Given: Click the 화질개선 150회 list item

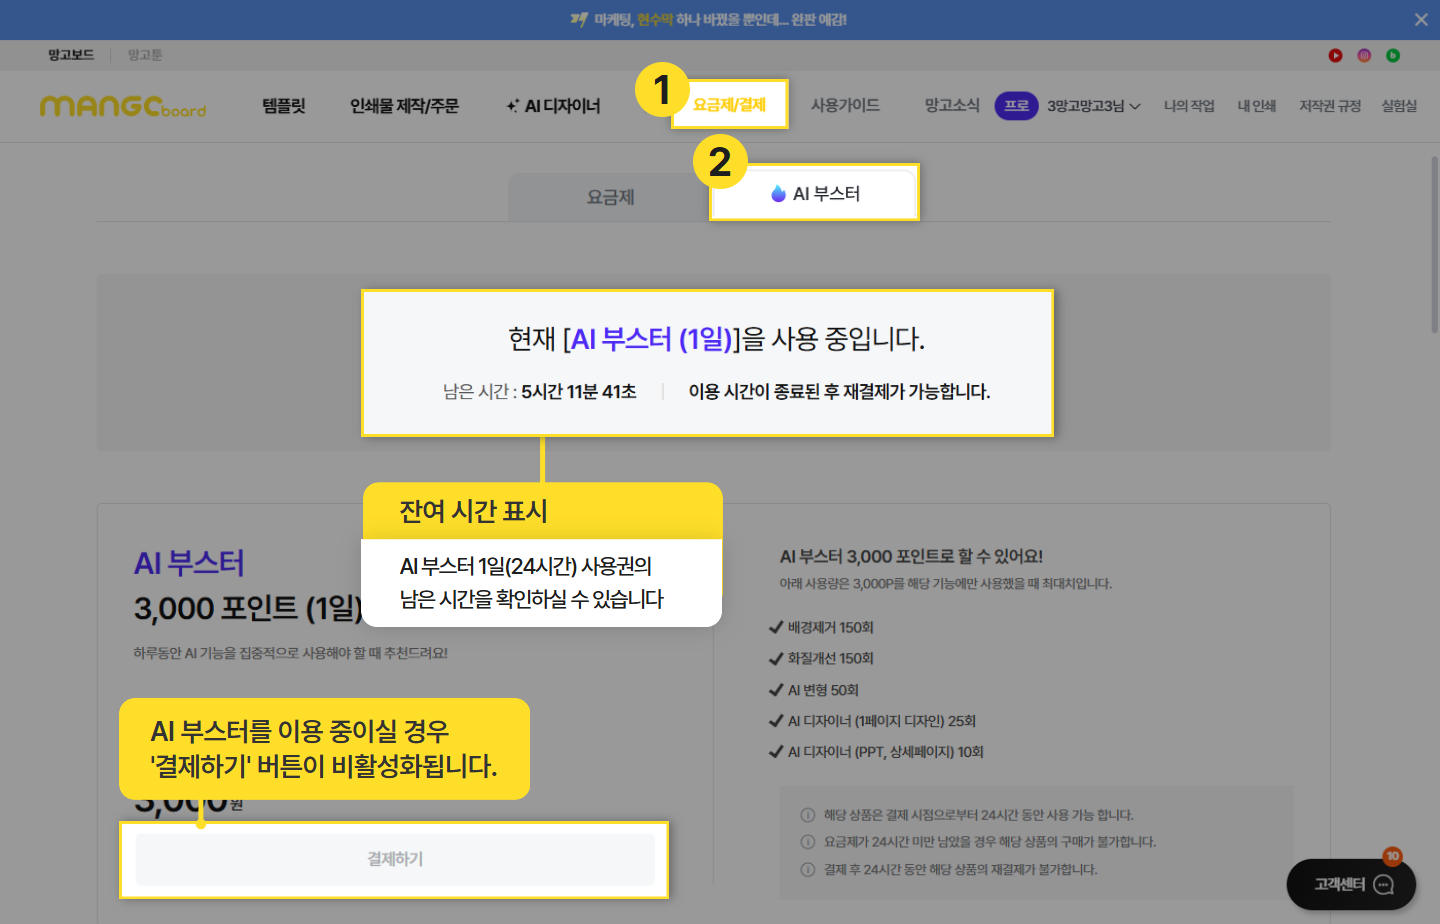Looking at the screenshot, I should point(821,658).
